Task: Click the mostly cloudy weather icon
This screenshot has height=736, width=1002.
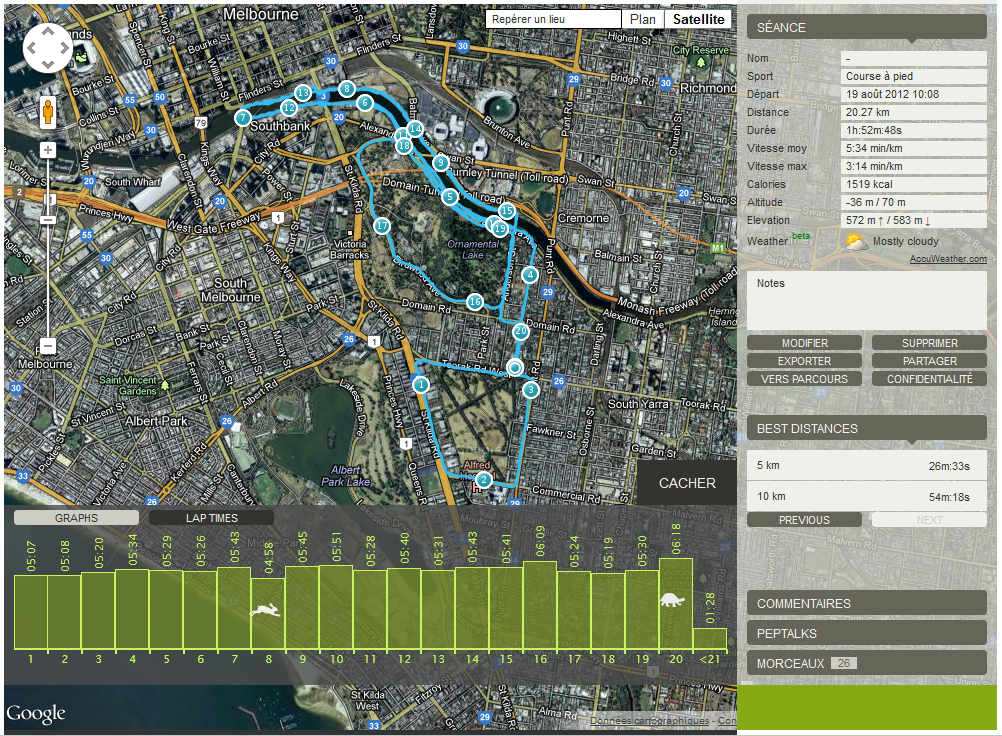Action: tap(856, 241)
